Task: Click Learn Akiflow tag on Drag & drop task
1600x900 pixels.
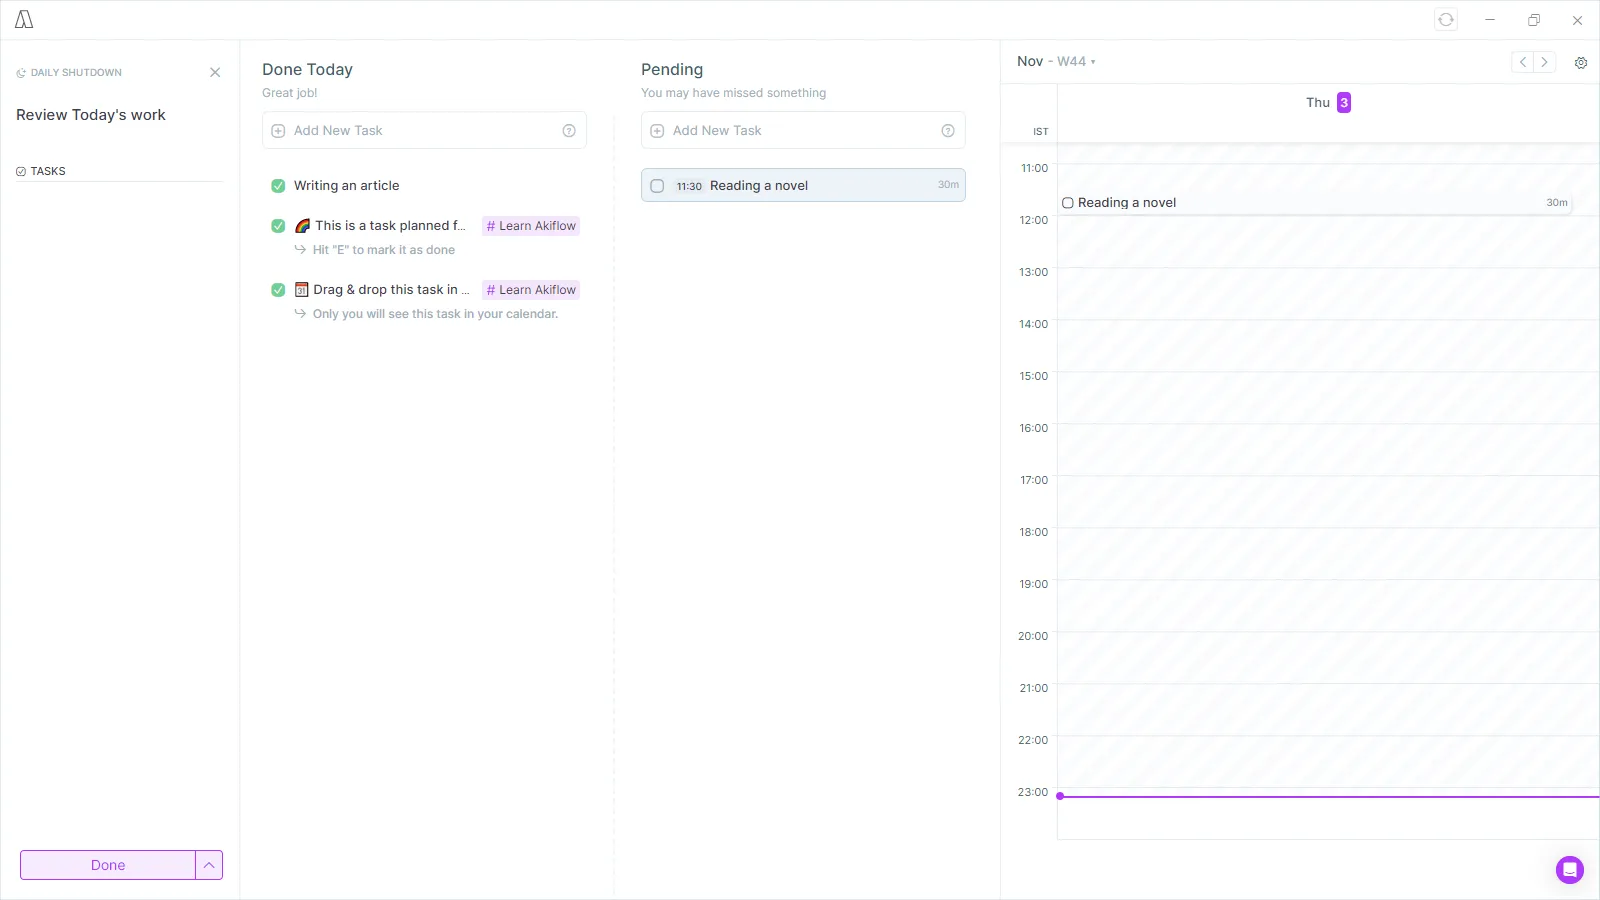Action: 531,290
